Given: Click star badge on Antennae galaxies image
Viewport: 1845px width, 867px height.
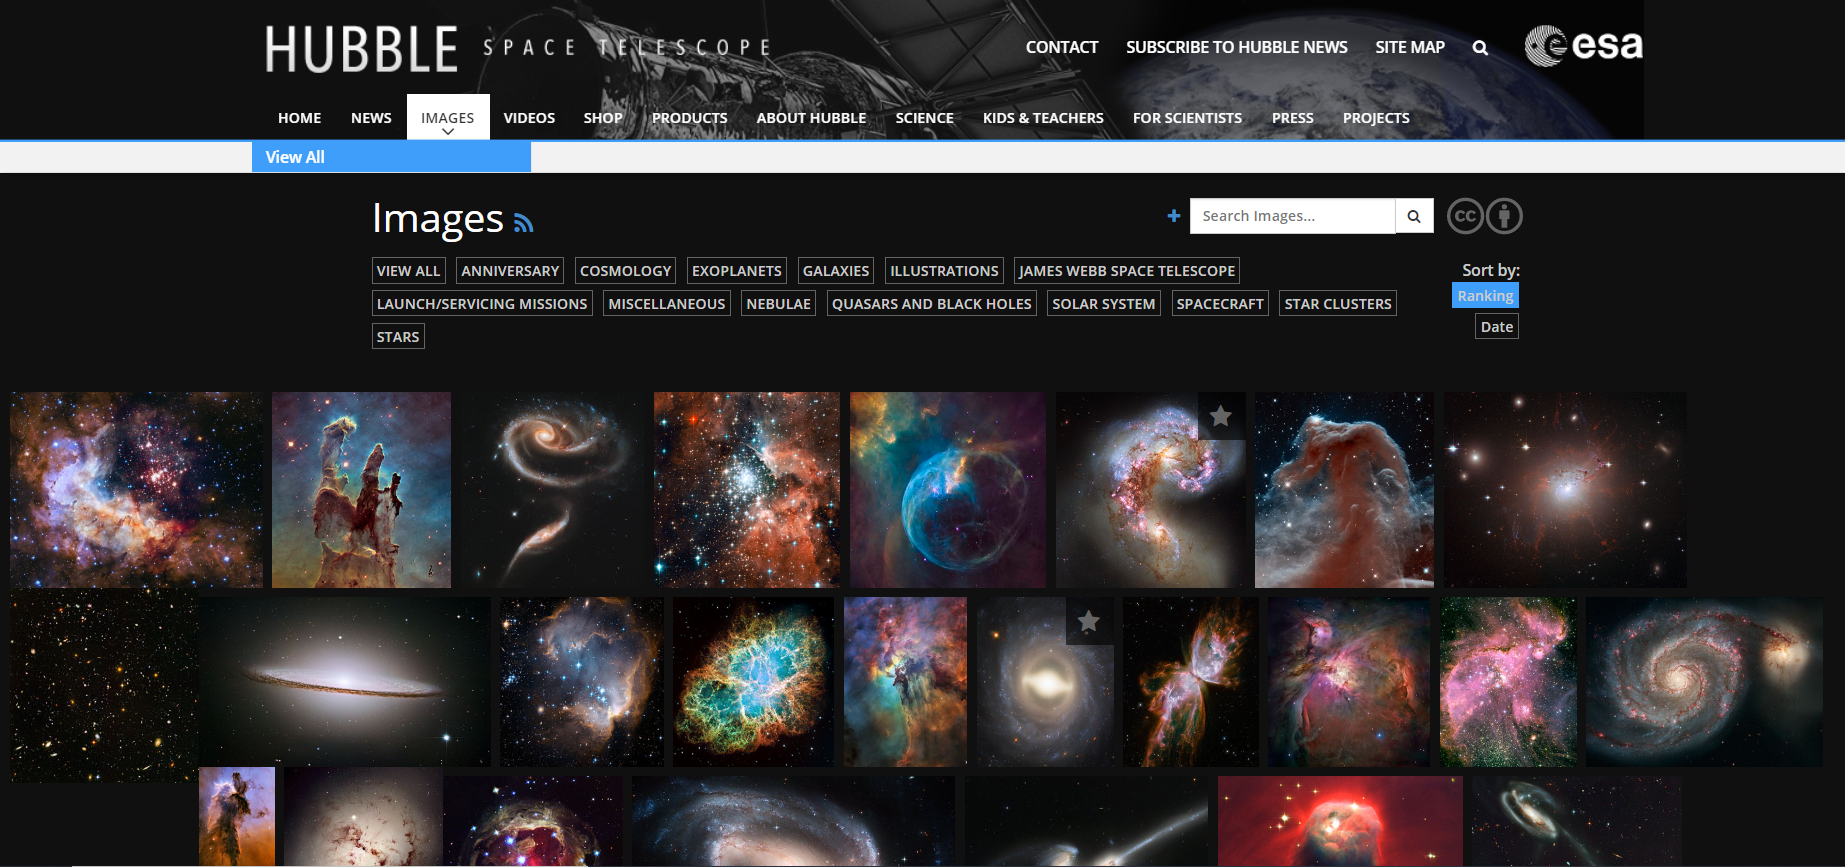Looking at the screenshot, I should click(x=1221, y=416).
